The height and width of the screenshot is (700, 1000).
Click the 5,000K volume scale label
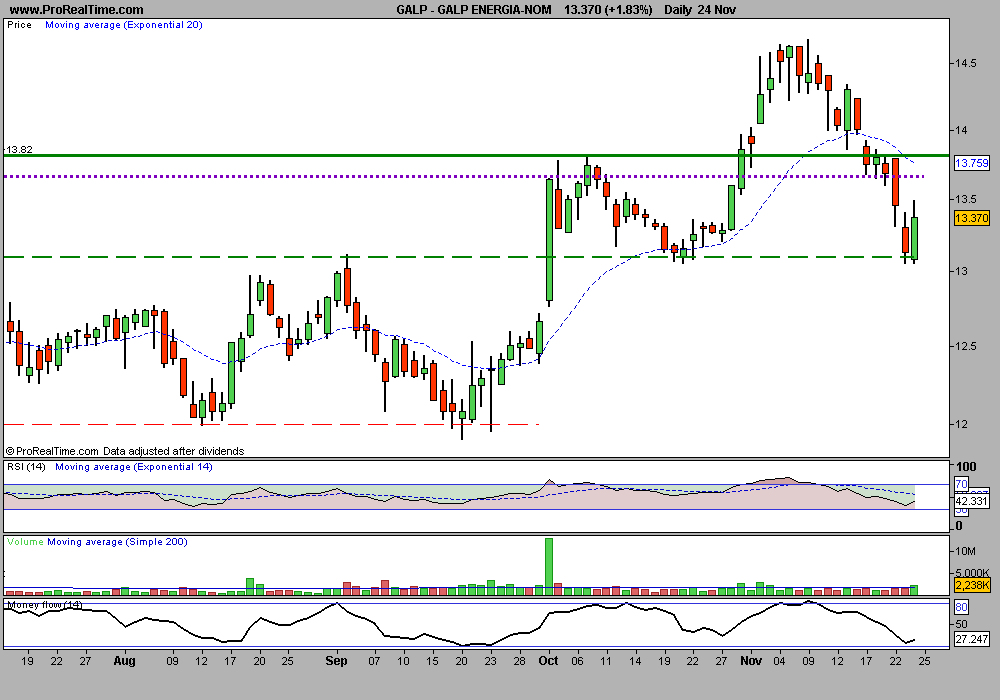(x=972, y=572)
